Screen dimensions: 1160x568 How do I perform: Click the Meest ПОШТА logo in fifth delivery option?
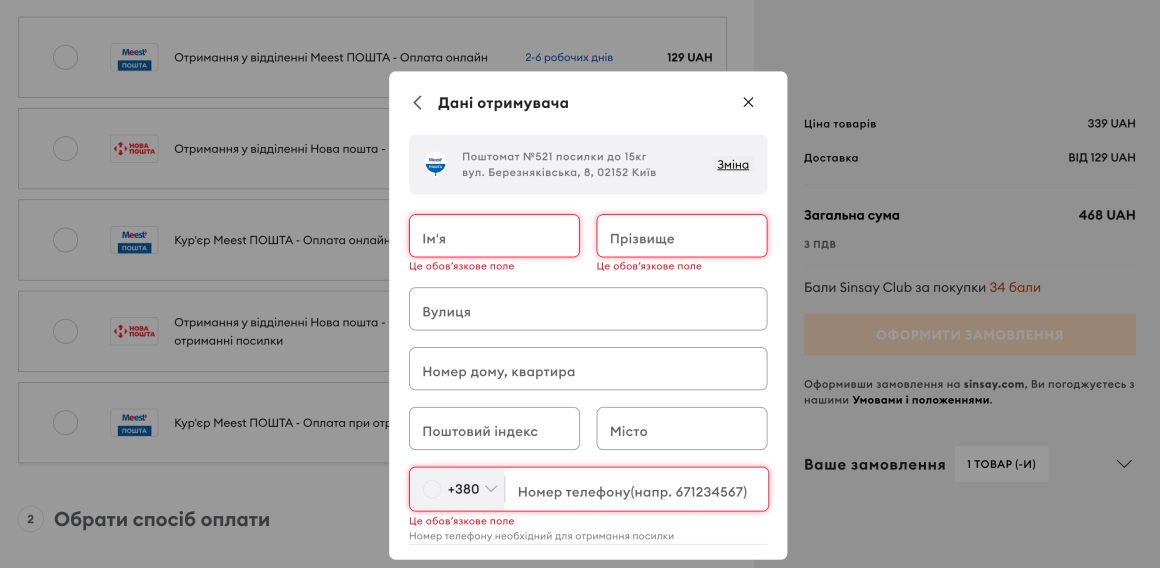[x=134, y=423]
